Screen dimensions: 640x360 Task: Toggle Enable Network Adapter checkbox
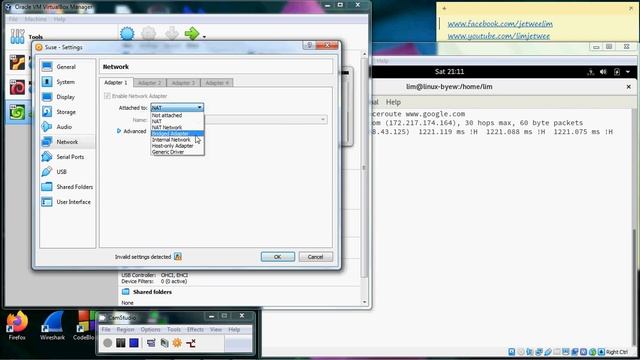coord(107,96)
